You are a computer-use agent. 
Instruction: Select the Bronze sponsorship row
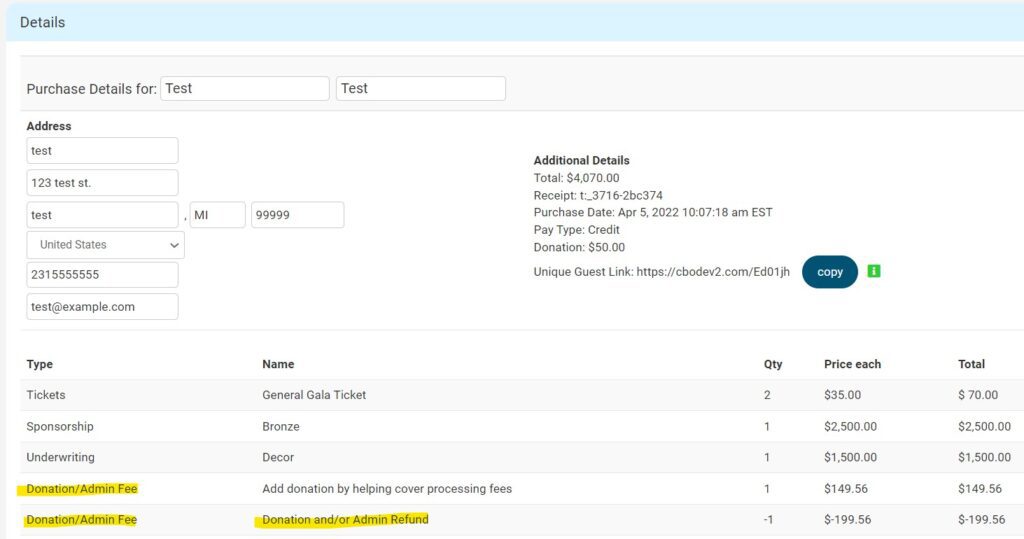click(280, 426)
